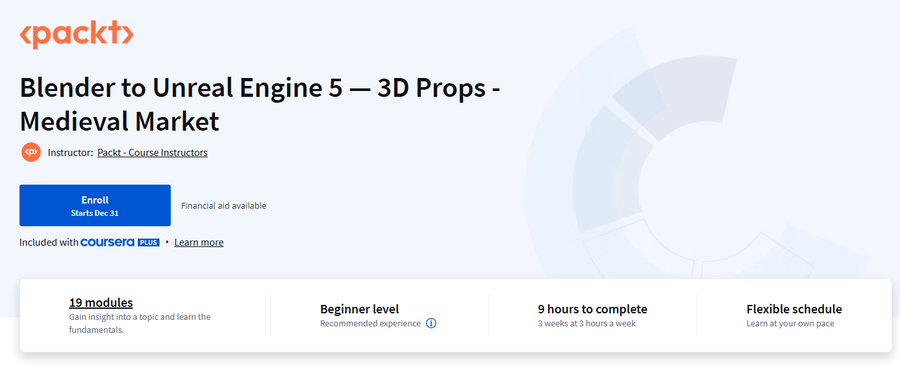Open the Packt - Course Instructors link
Viewport: 900px width, 366px height.
152,153
